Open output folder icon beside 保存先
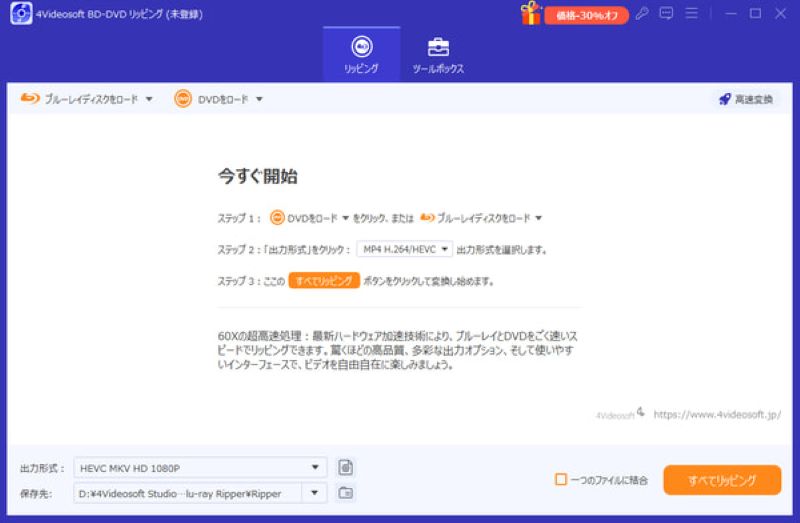The image size is (800, 523). coord(345,493)
